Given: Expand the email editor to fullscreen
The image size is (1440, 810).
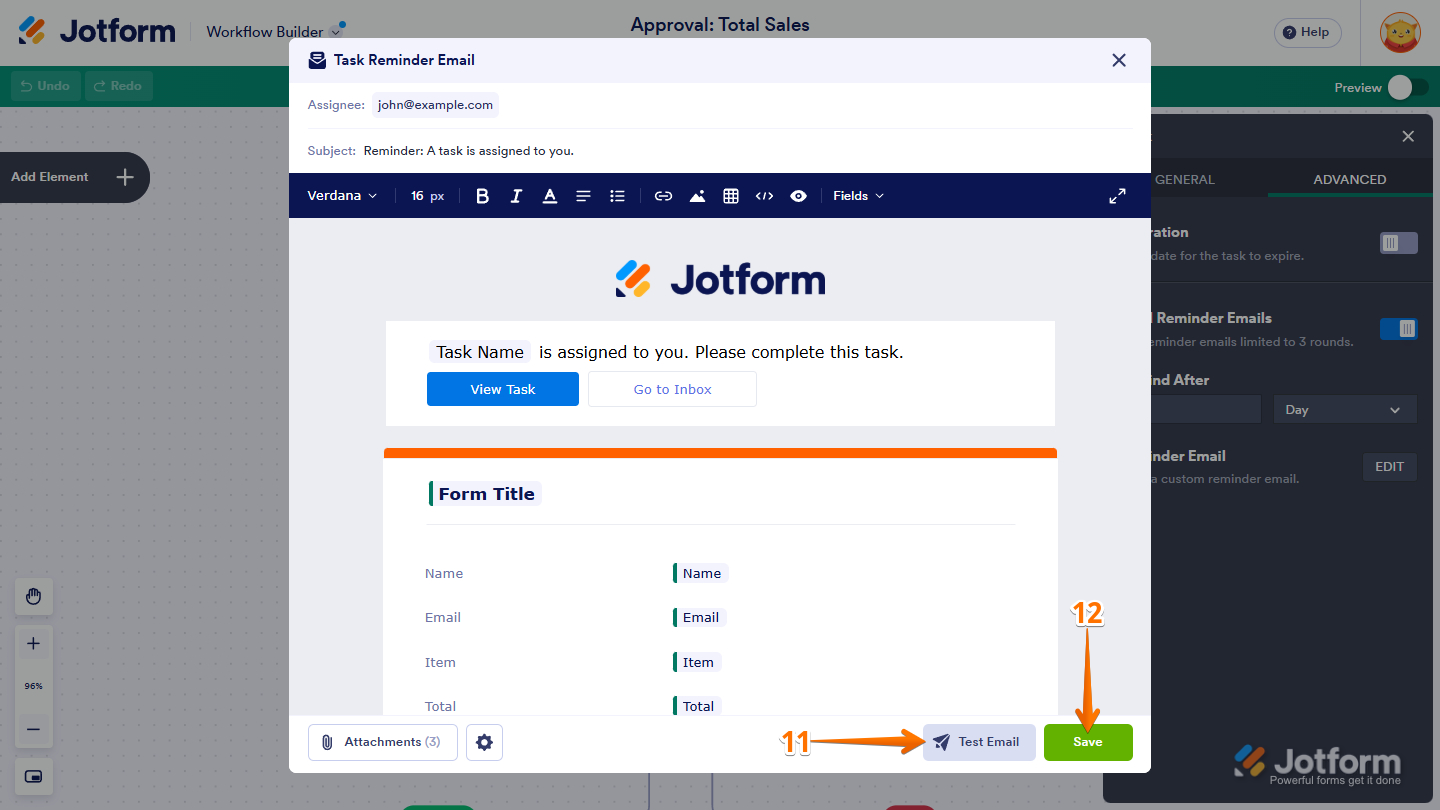Looking at the screenshot, I should (x=1118, y=196).
